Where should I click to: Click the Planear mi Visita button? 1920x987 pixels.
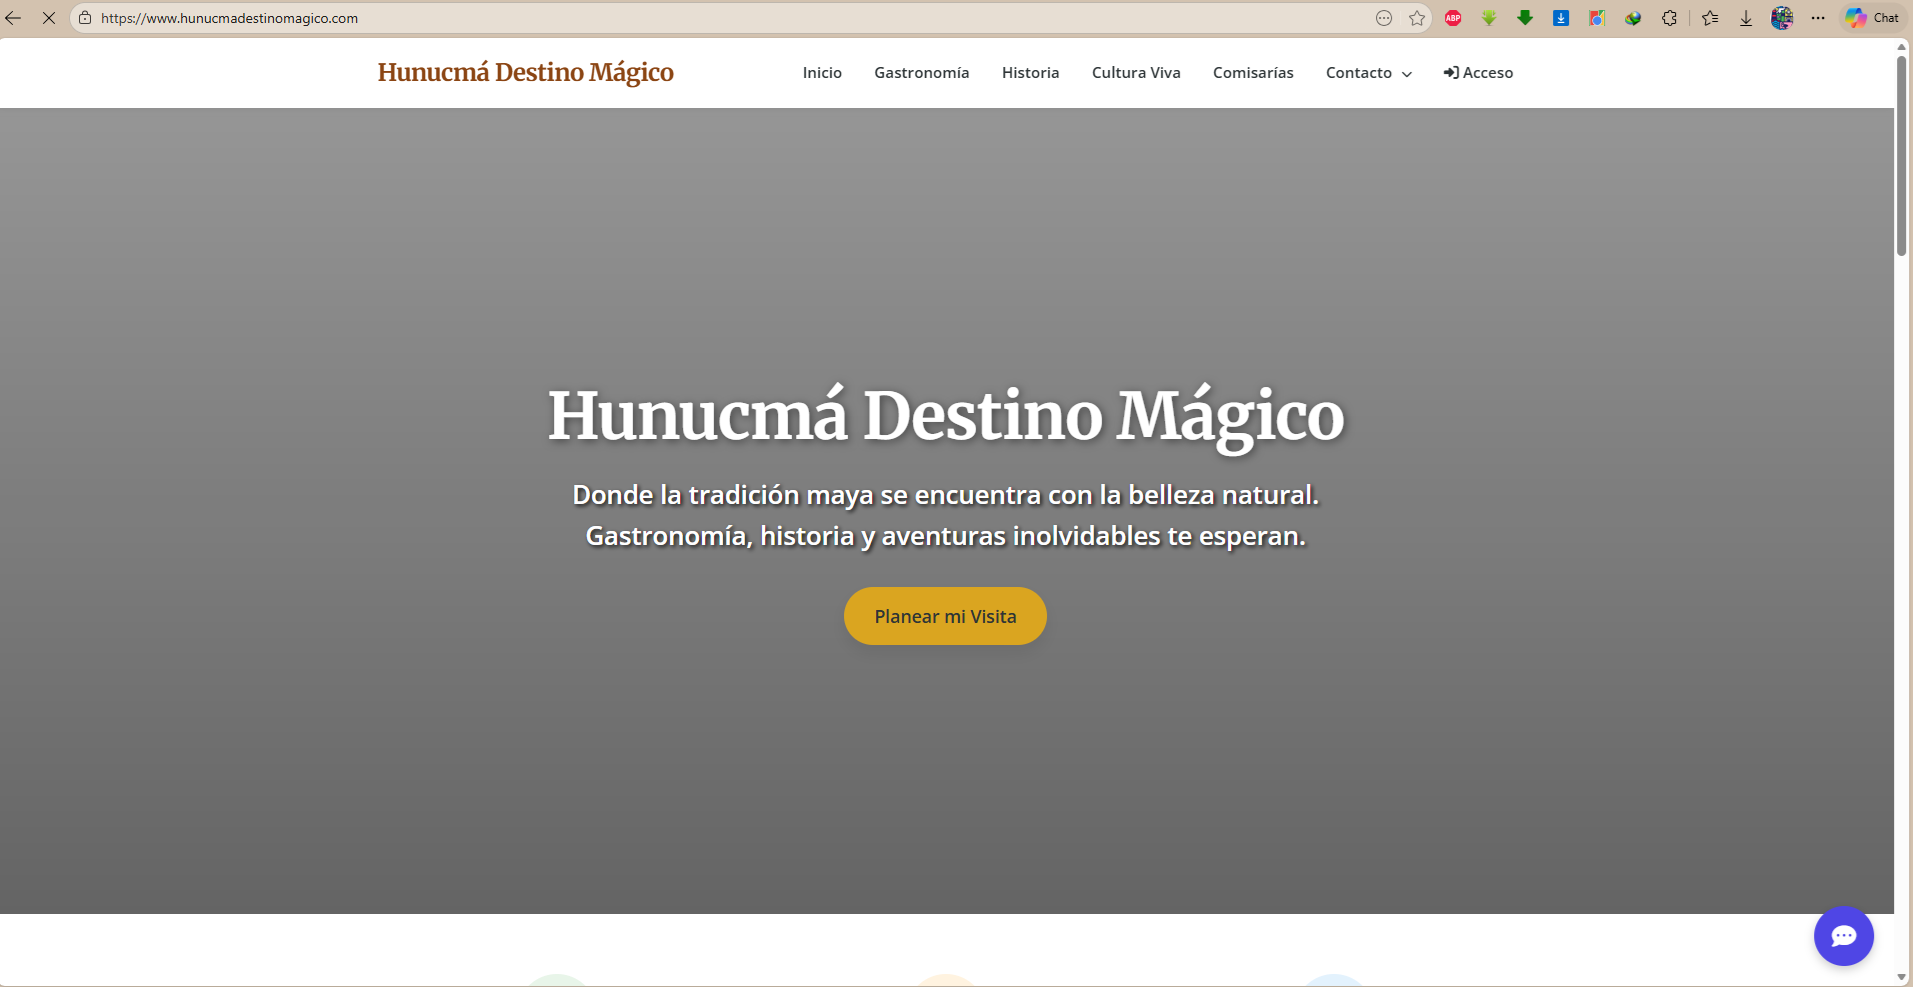tap(945, 616)
